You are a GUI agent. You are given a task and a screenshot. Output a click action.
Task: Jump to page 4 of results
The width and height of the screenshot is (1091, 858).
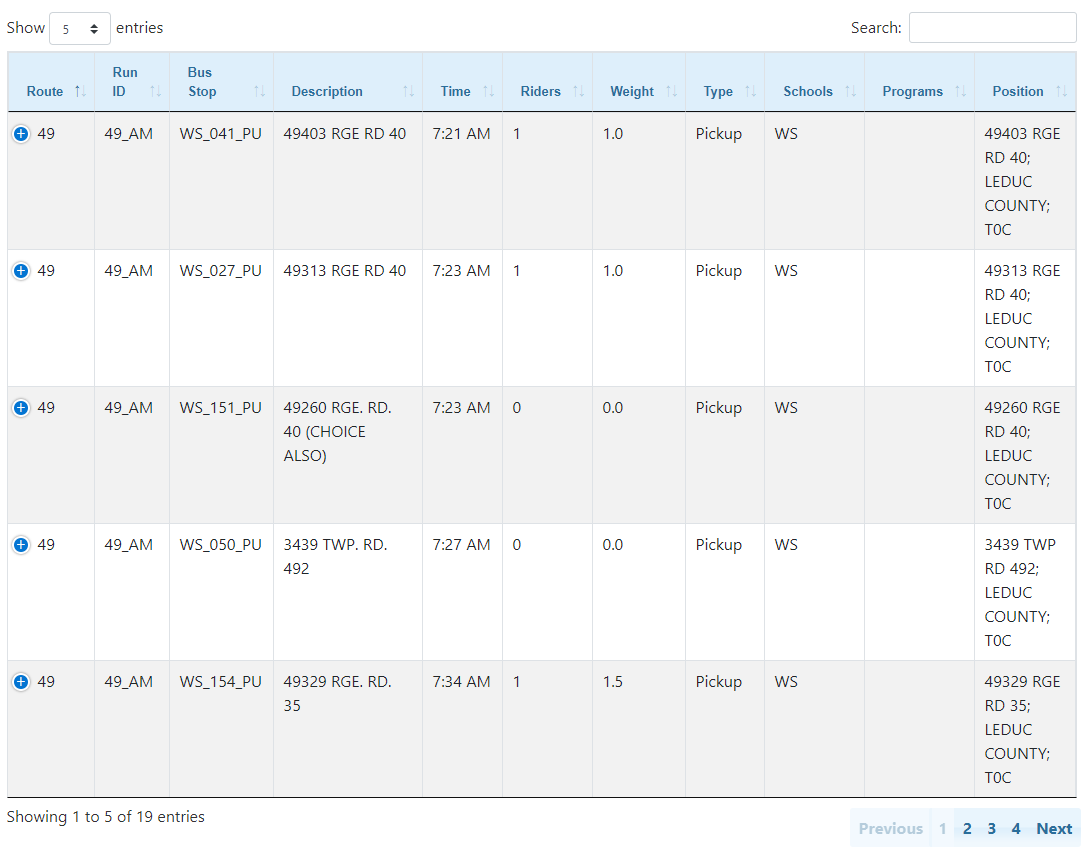coord(1015,828)
